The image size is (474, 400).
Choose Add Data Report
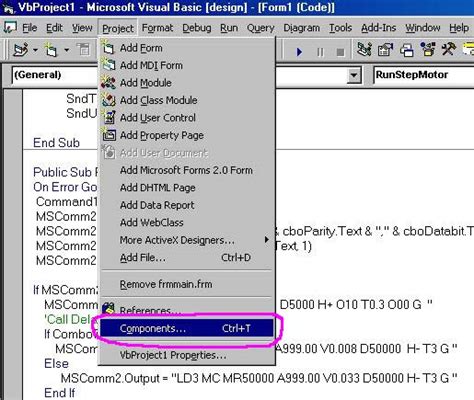click(186, 205)
